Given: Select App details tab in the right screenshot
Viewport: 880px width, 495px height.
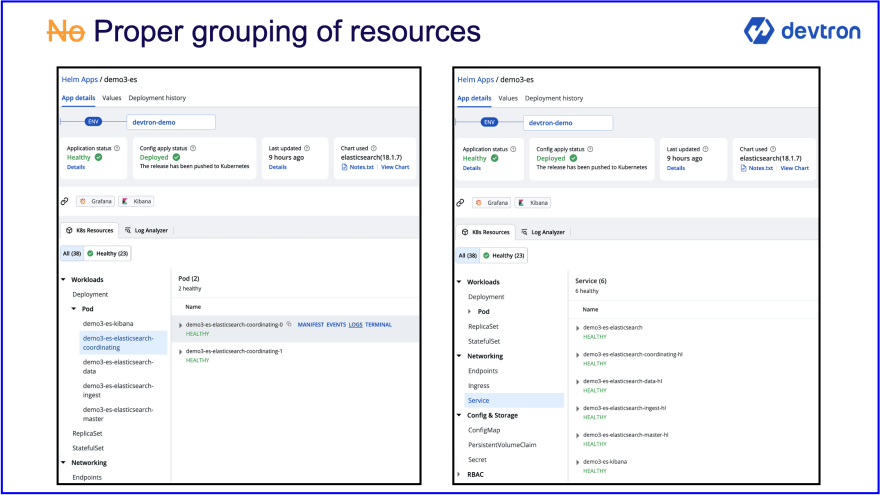Looking at the screenshot, I should 474,98.
